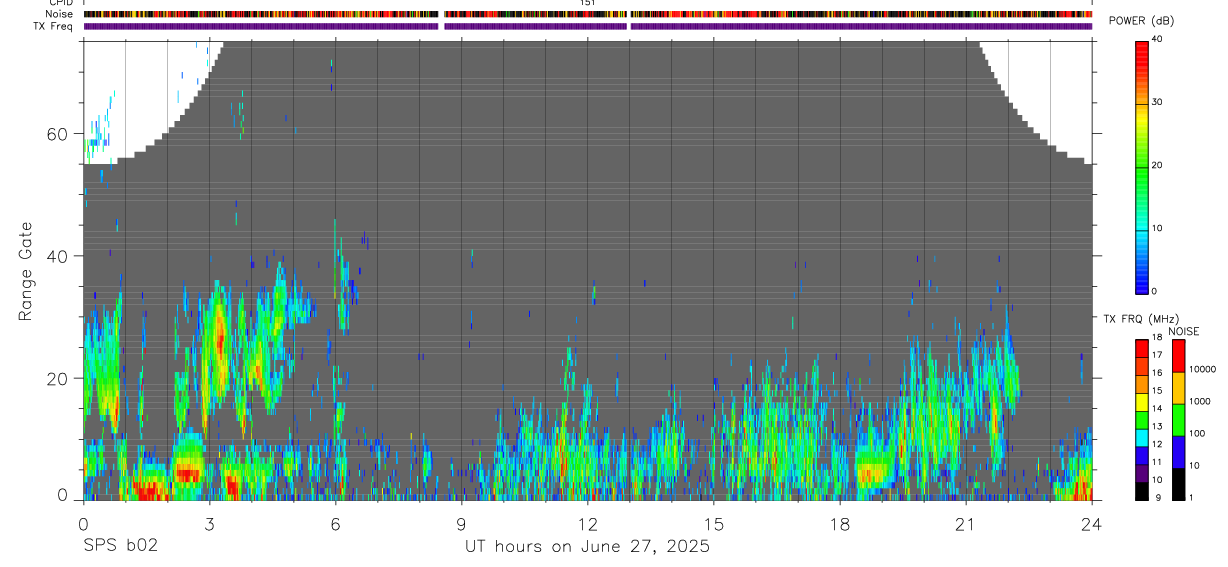Click the TX FRQ (MHz) color legend
Image resolution: width=1228 pixels, height=567 pixels.
point(1142,420)
